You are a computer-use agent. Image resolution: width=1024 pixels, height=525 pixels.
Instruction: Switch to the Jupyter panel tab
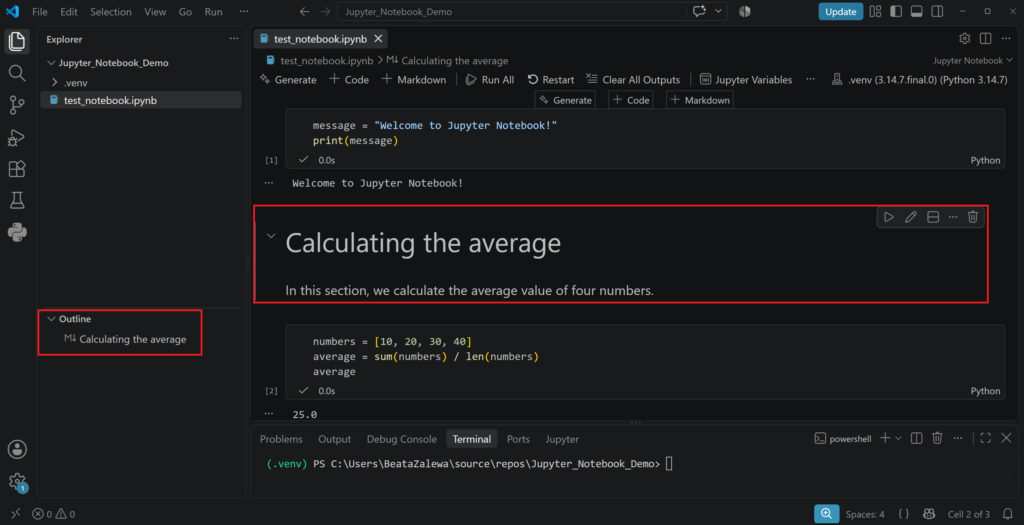[x=562, y=439]
